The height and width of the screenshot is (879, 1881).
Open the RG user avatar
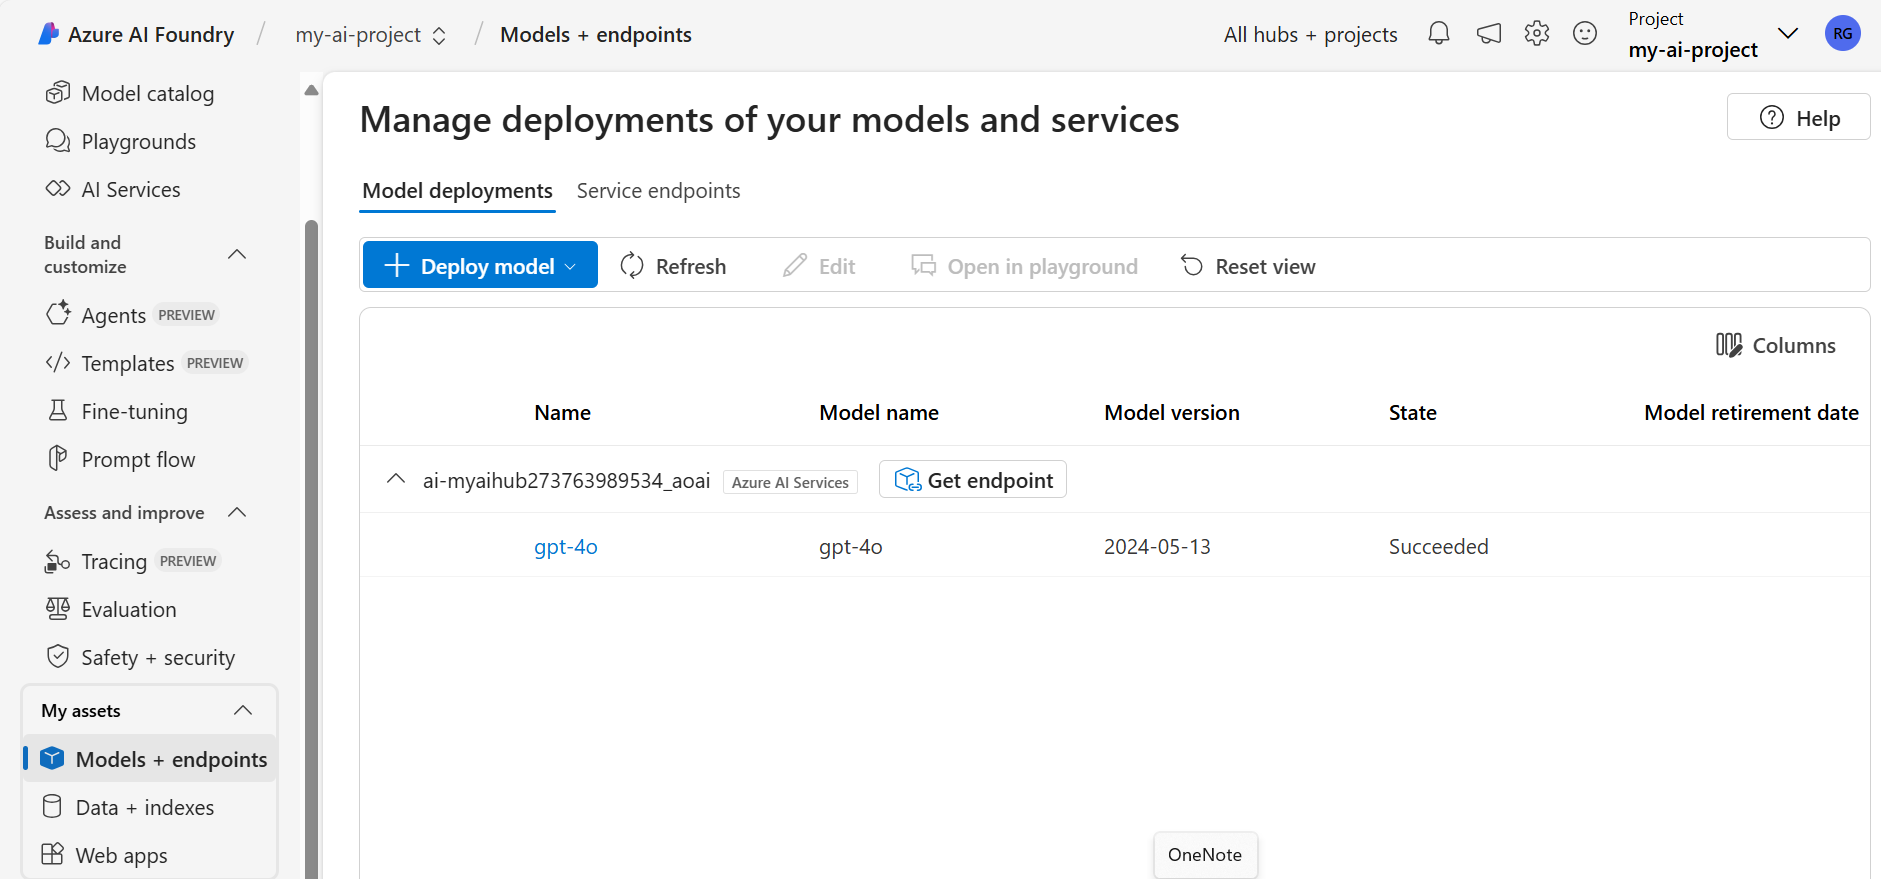point(1842,33)
